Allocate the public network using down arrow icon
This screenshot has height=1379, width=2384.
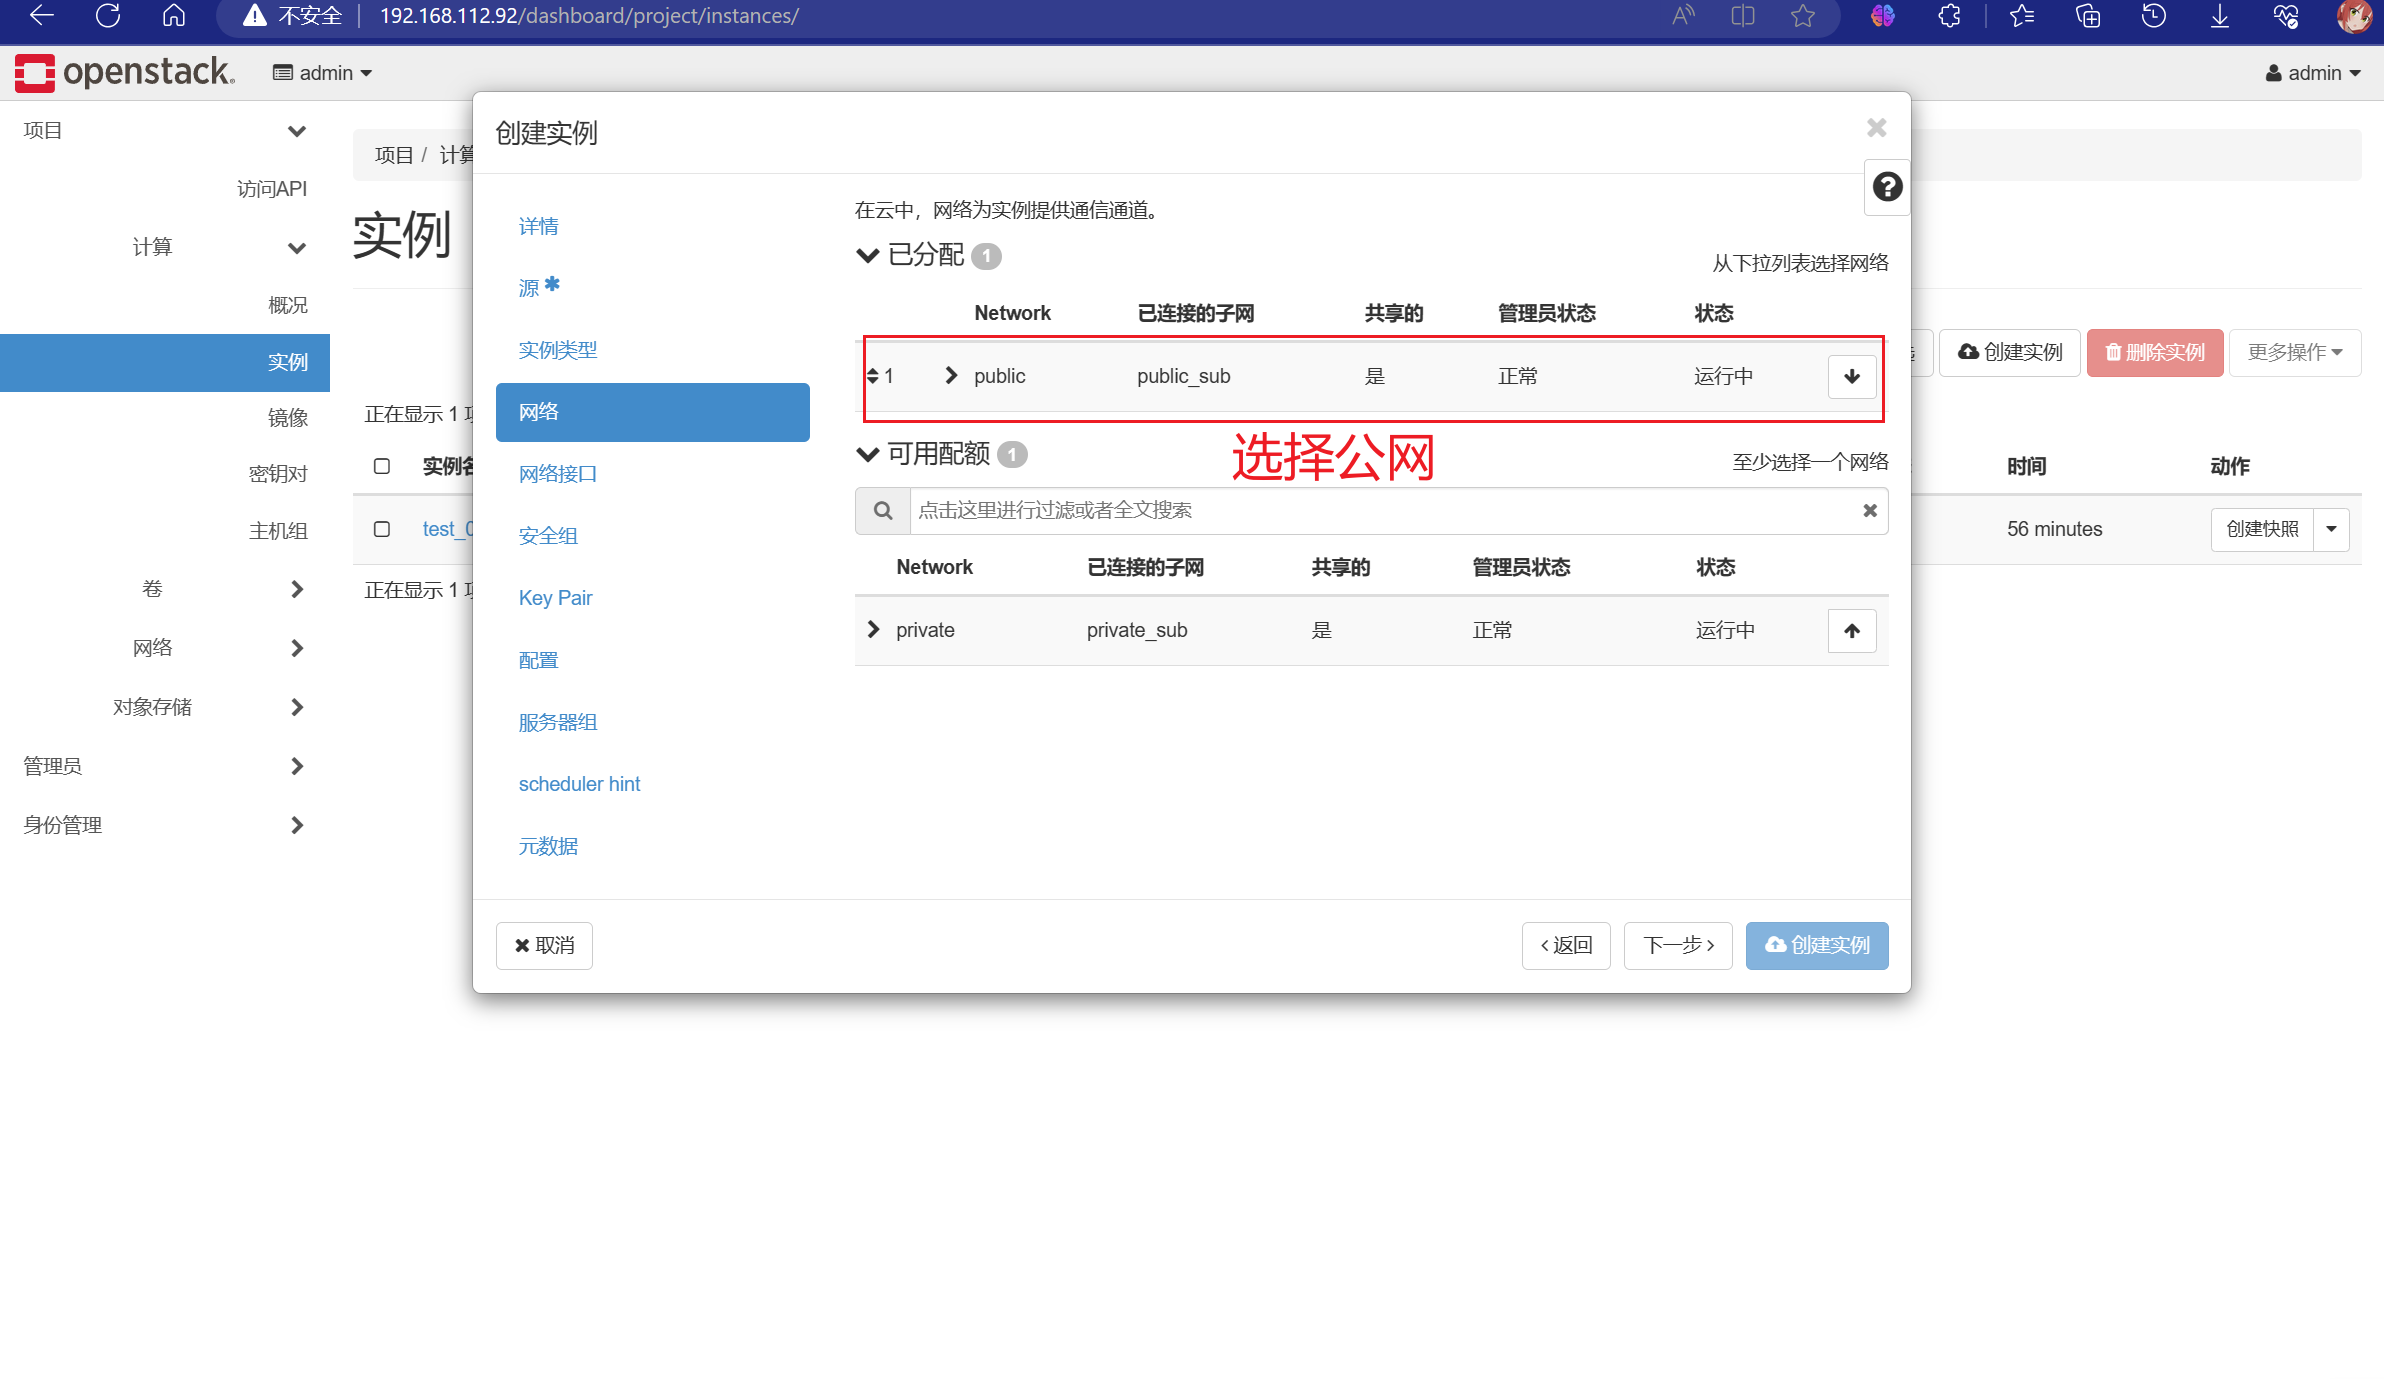coord(1851,377)
